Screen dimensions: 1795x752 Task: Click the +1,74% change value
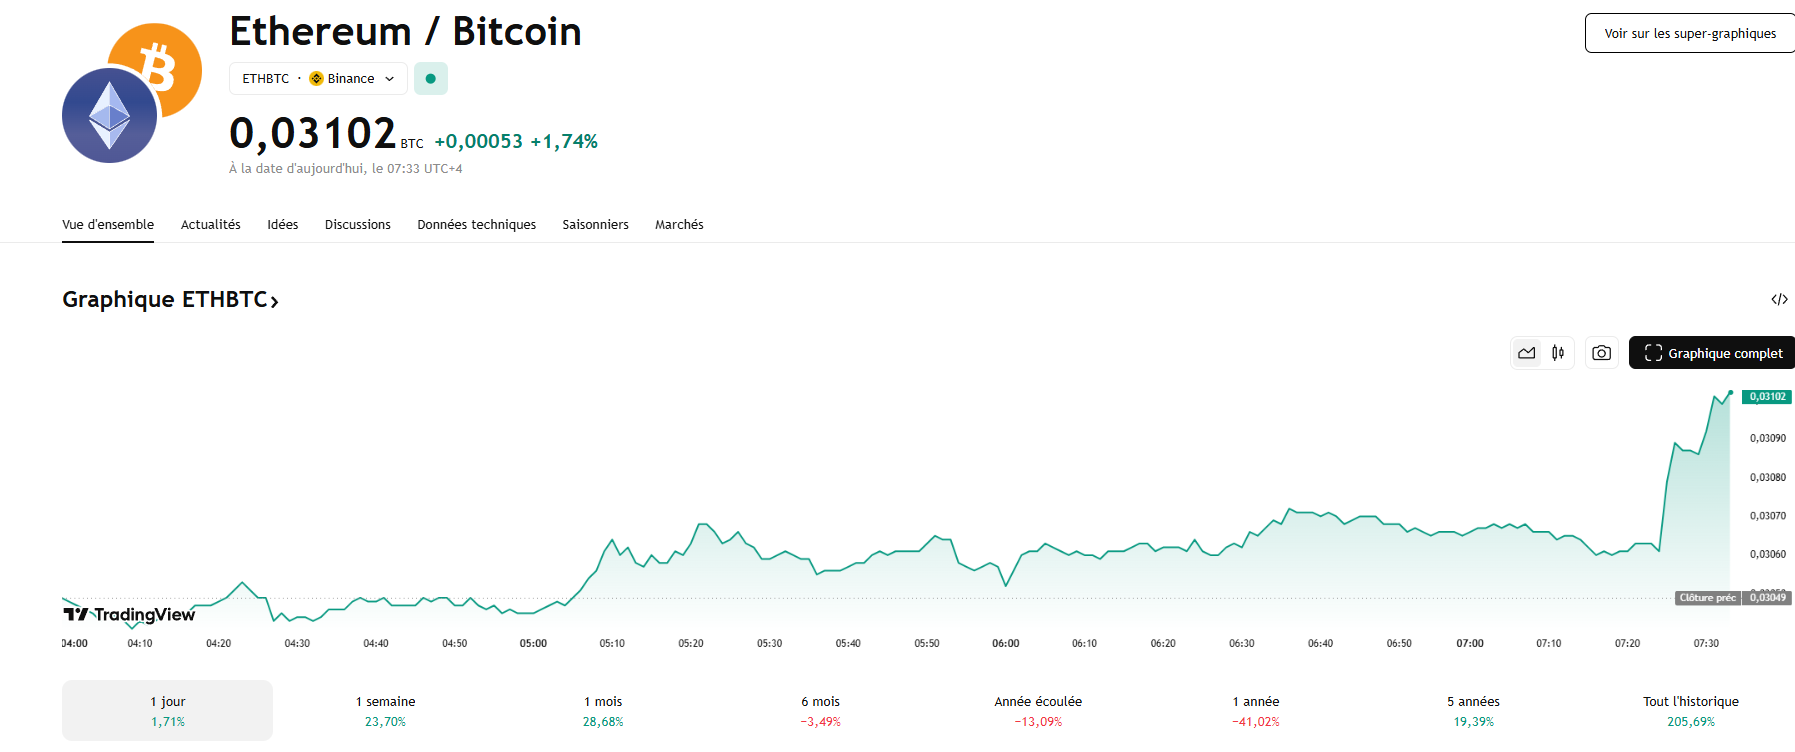coord(564,141)
